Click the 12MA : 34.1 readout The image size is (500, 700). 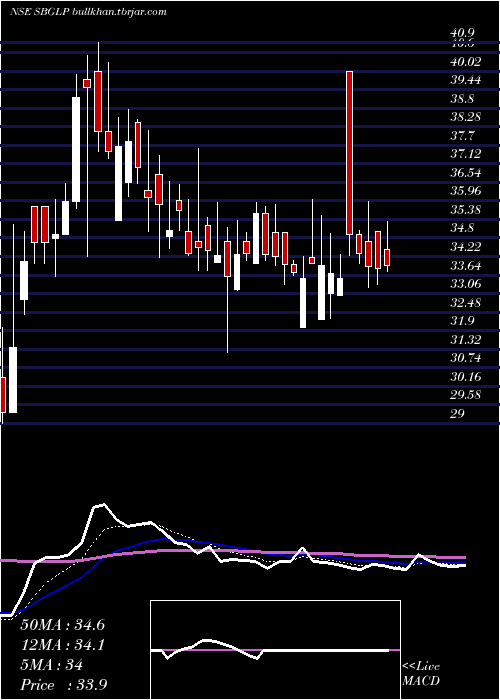pyautogui.click(x=62, y=645)
